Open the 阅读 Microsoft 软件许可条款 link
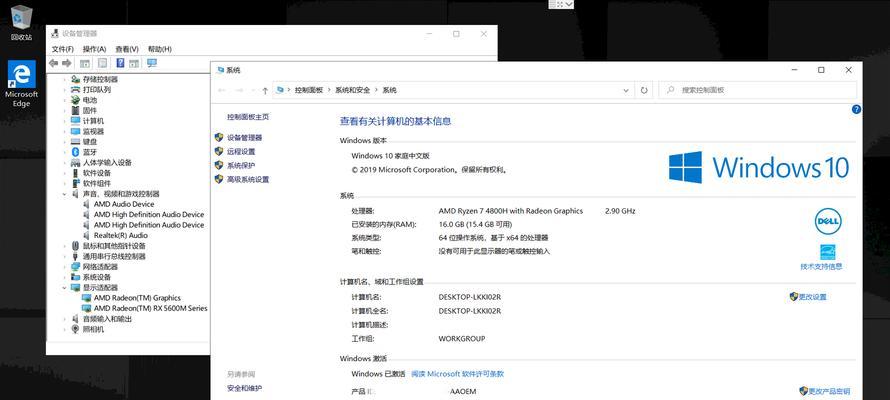 [x=457, y=374]
